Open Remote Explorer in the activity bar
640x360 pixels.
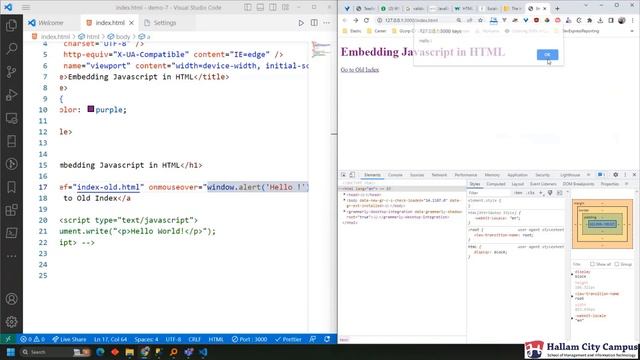11,118
